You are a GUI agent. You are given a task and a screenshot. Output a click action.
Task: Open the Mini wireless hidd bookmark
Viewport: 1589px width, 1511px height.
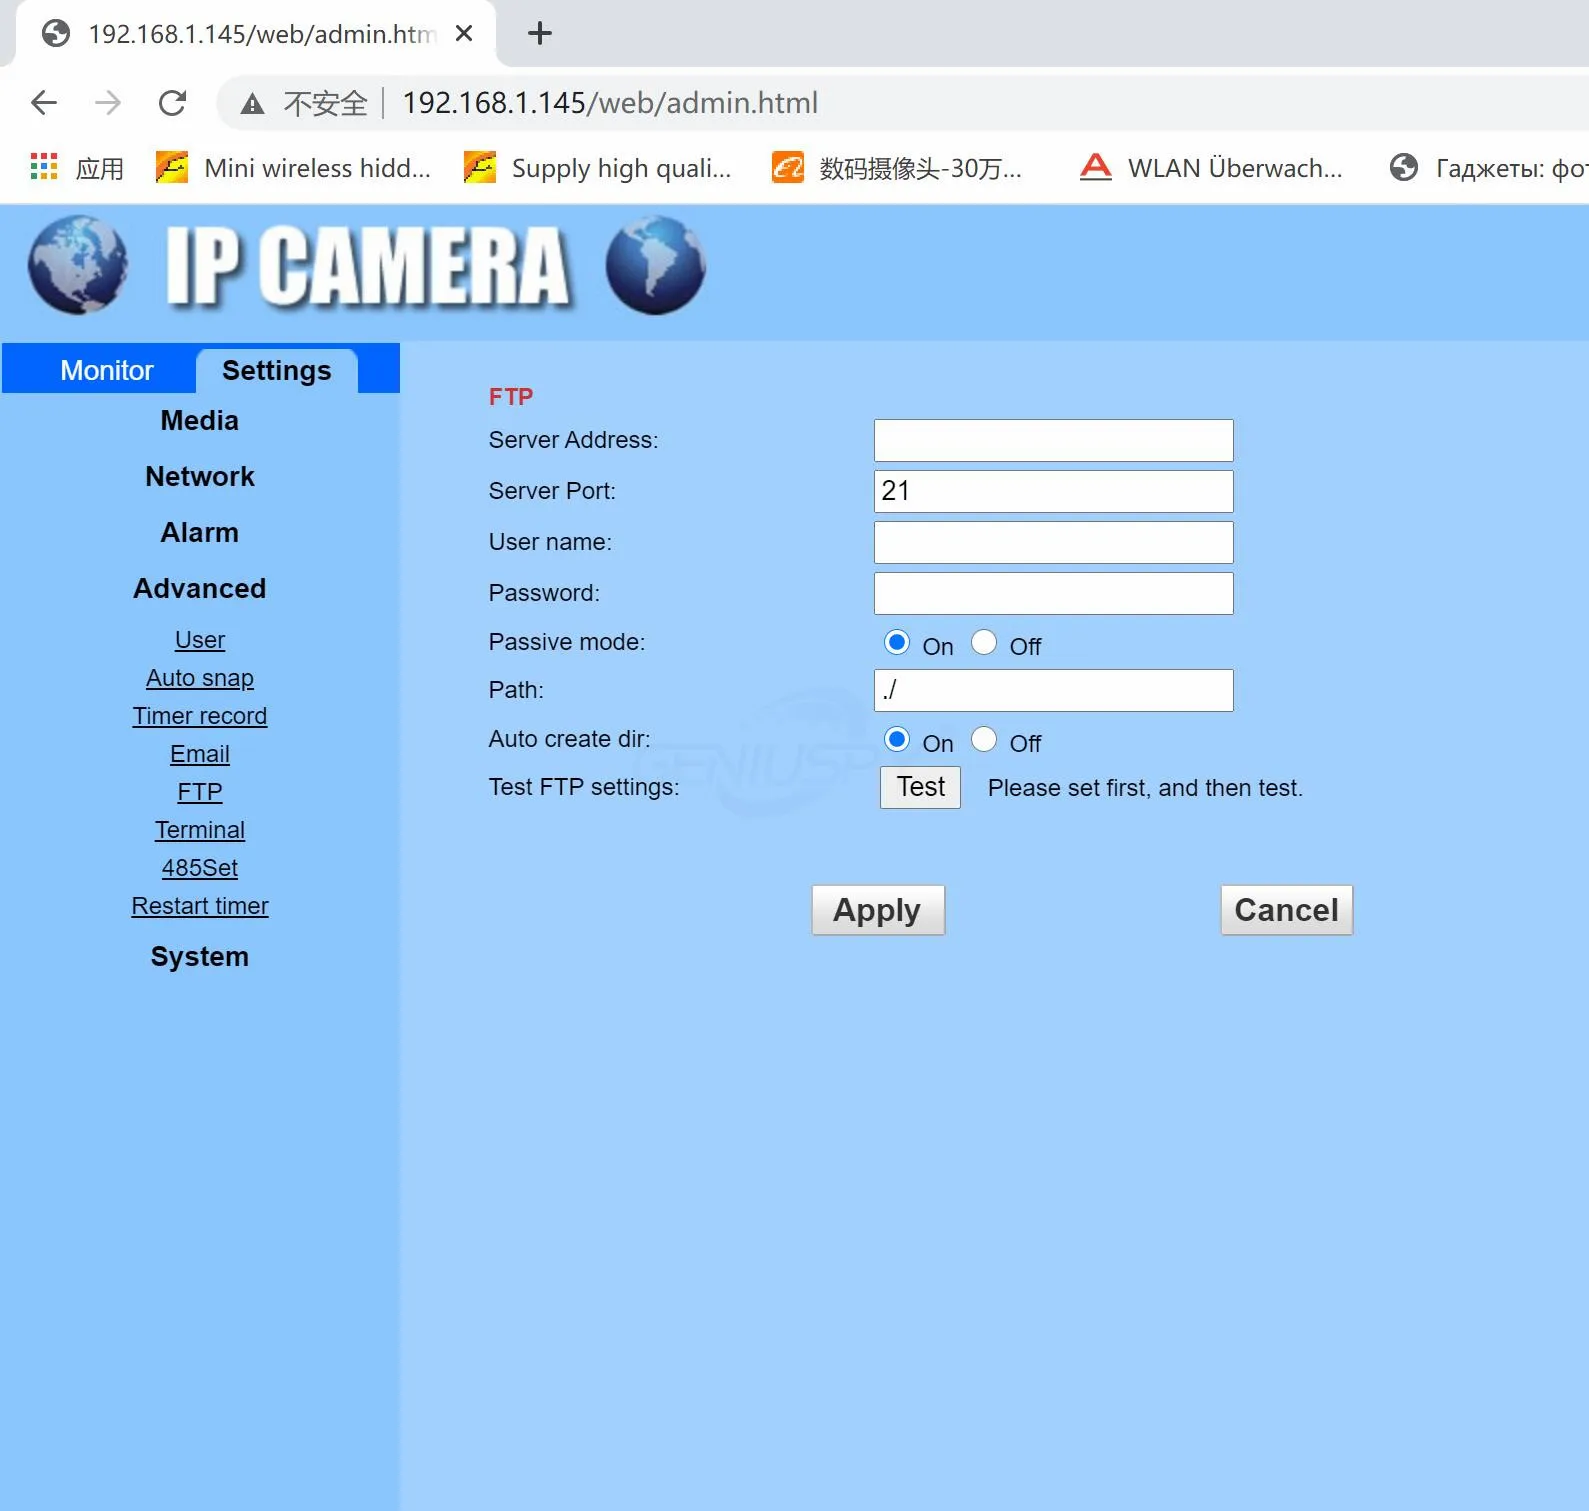pyautogui.click(x=294, y=168)
